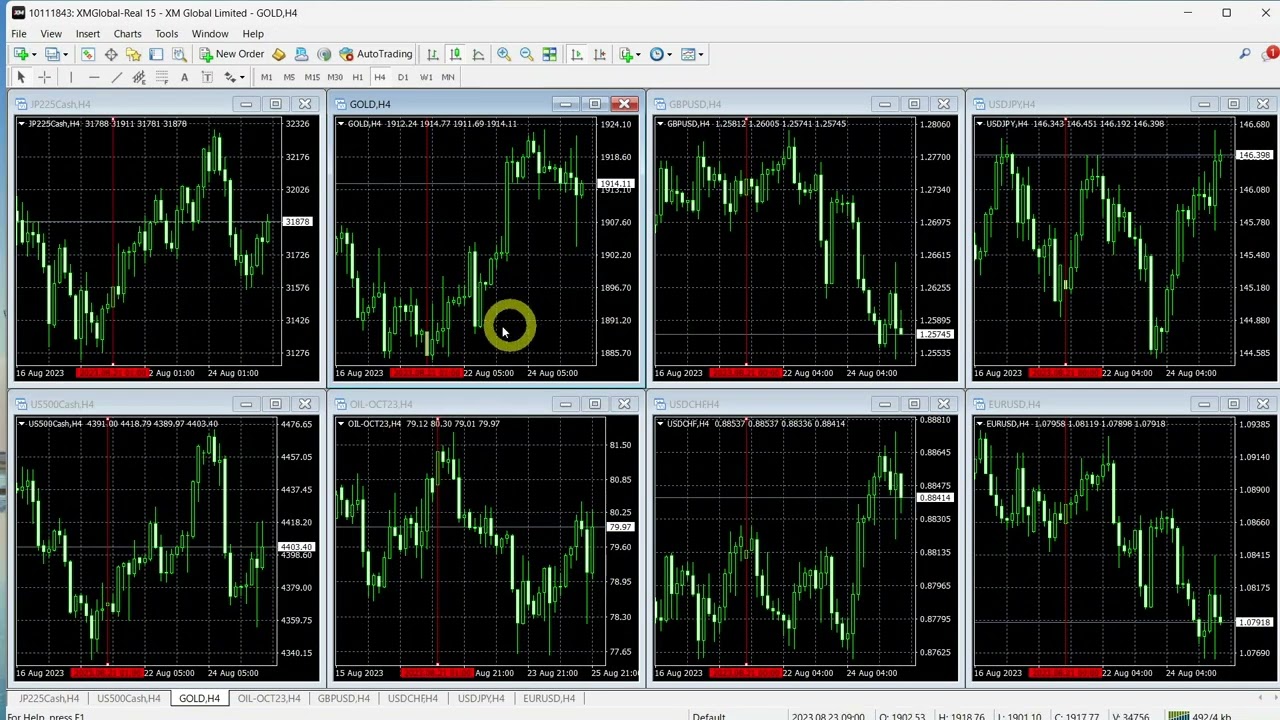Tile the chart windows
The width and height of the screenshot is (1280, 720).
pyautogui.click(x=549, y=54)
